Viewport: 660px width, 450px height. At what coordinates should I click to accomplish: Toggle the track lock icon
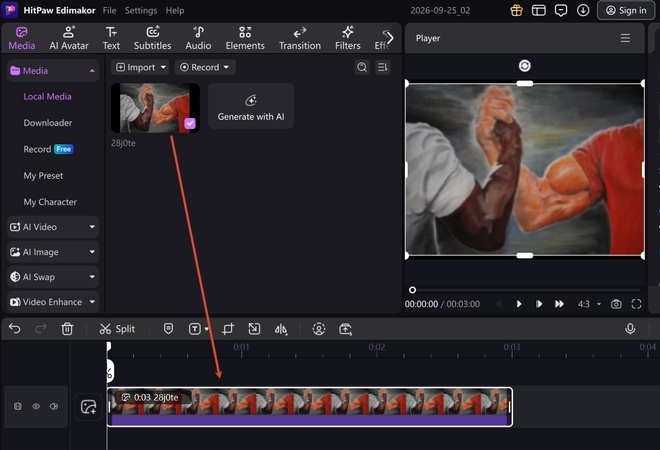pos(18,406)
